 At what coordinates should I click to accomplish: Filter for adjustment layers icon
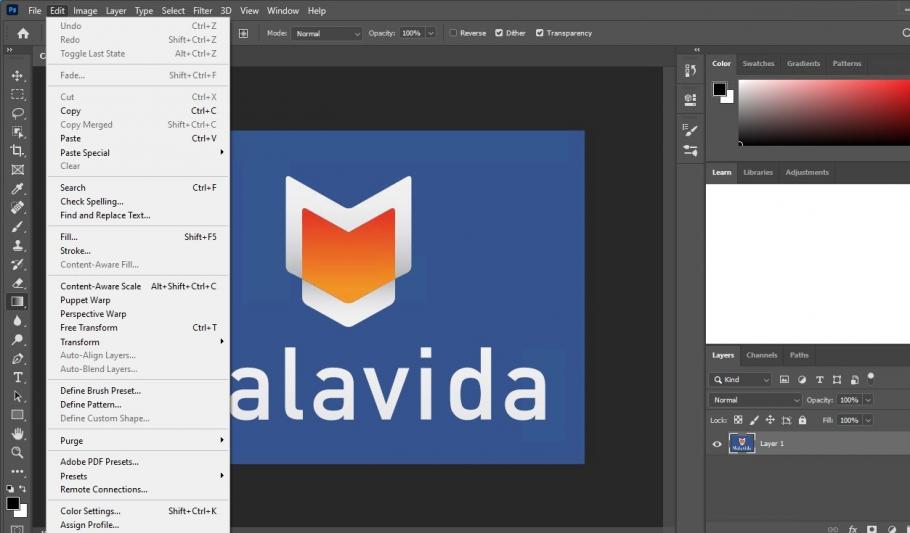coord(802,380)
